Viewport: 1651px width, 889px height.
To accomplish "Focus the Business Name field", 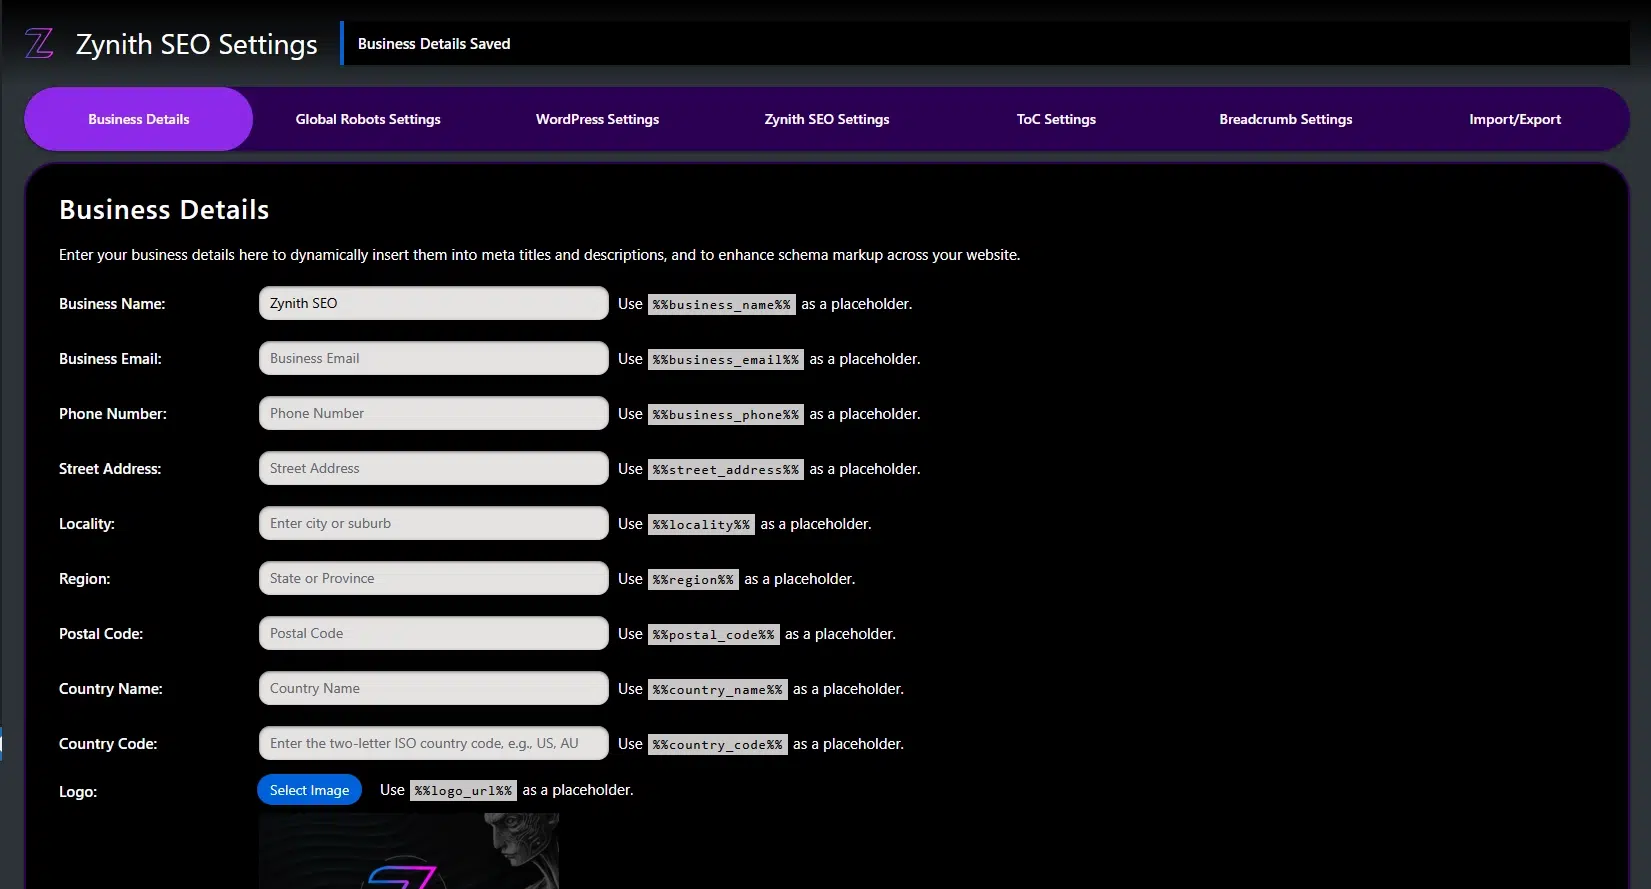I will click(x=434, y=303).
